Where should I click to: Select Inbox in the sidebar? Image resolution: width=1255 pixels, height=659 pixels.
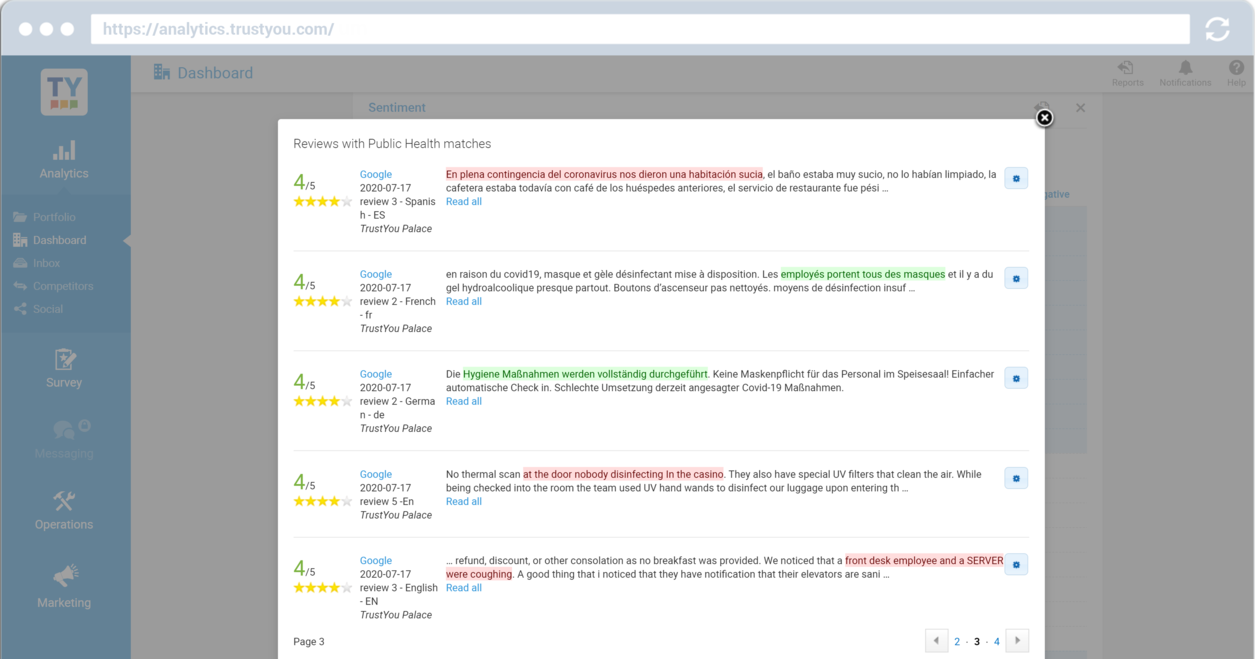pos(46,263)
